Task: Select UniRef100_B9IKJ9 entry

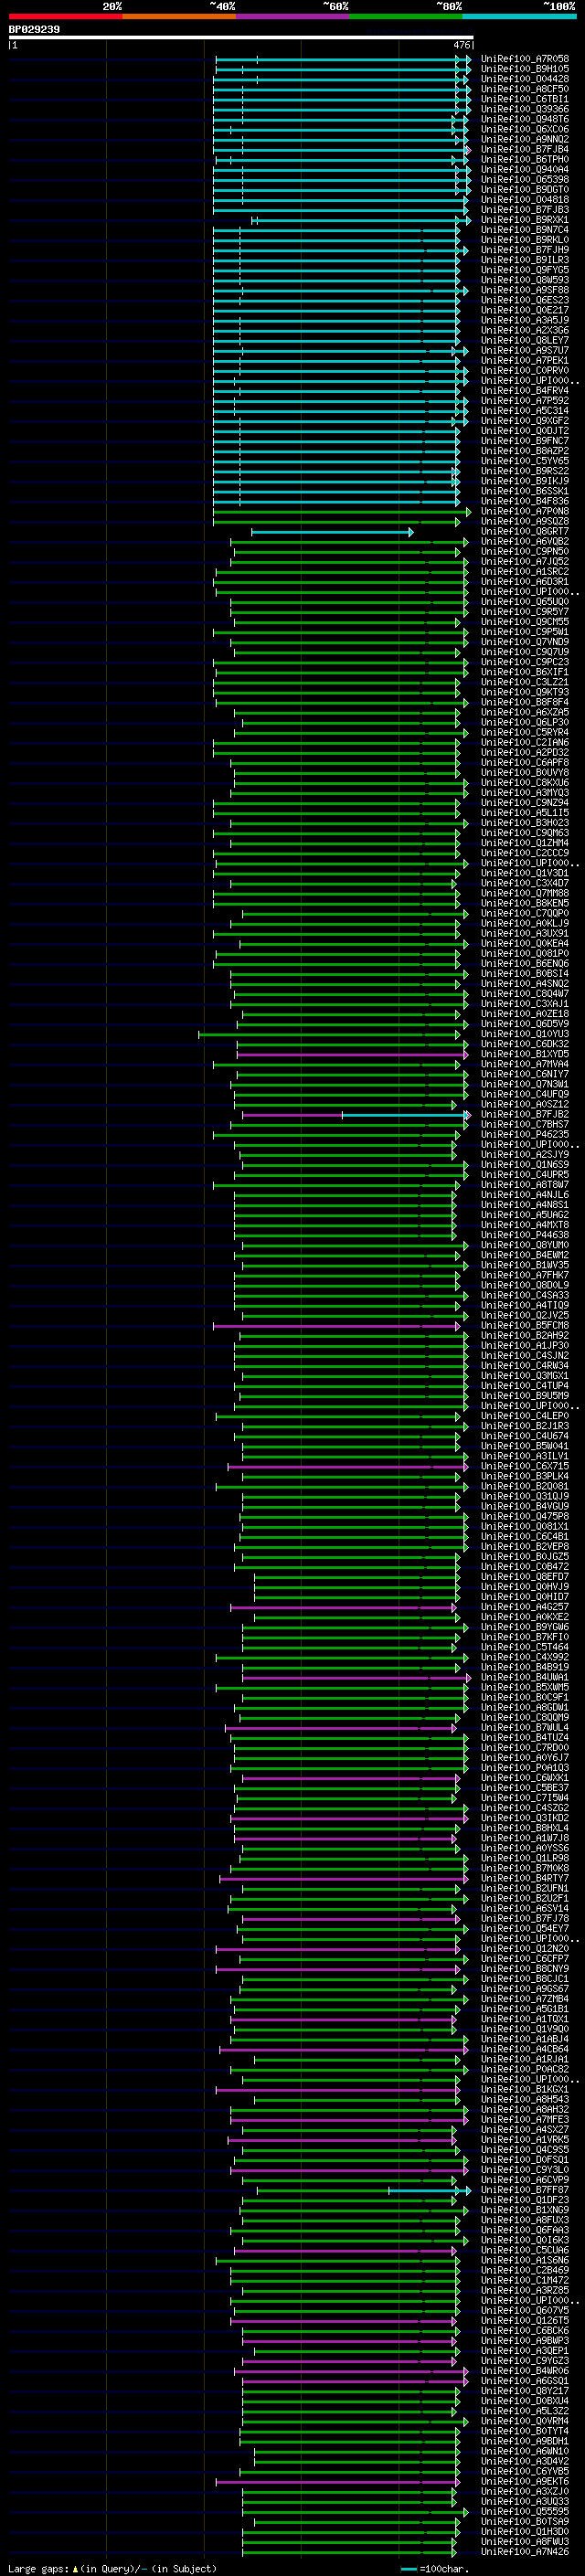Action: [525, 481]
